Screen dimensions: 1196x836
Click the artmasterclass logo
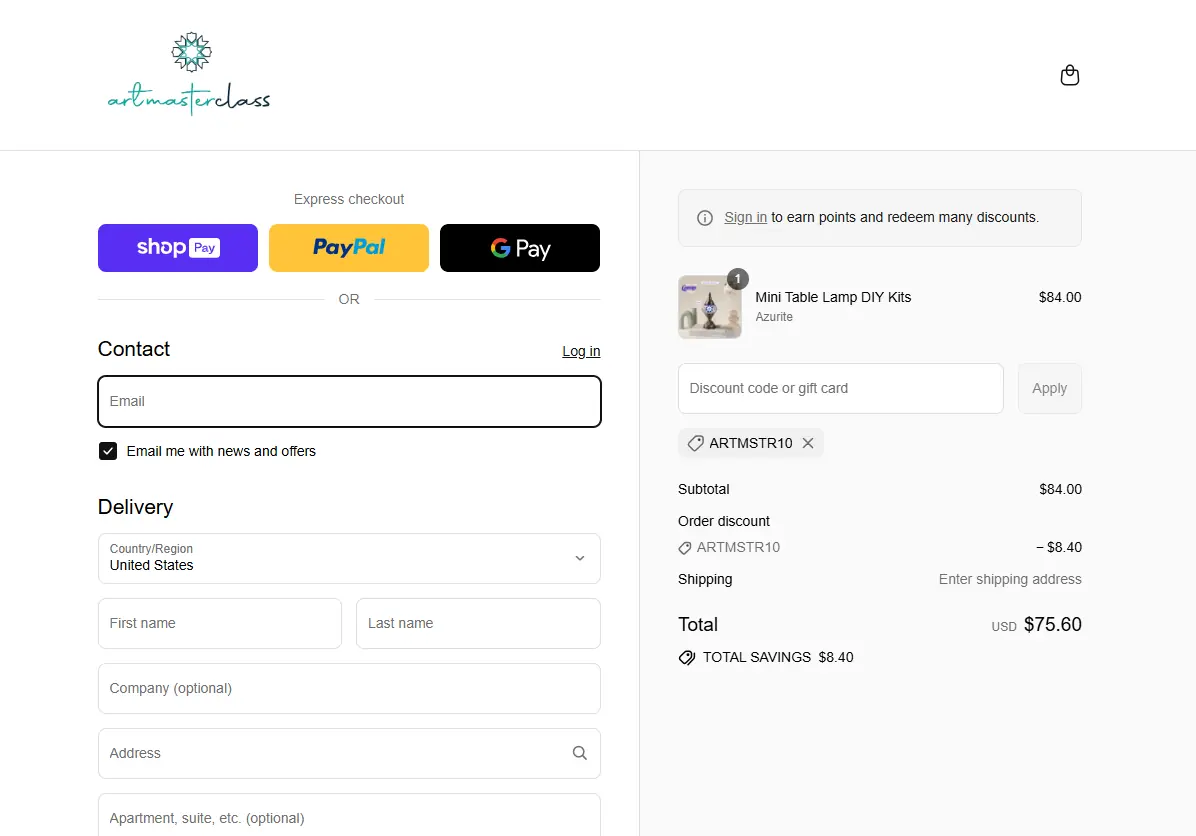[x=189, y=75]
